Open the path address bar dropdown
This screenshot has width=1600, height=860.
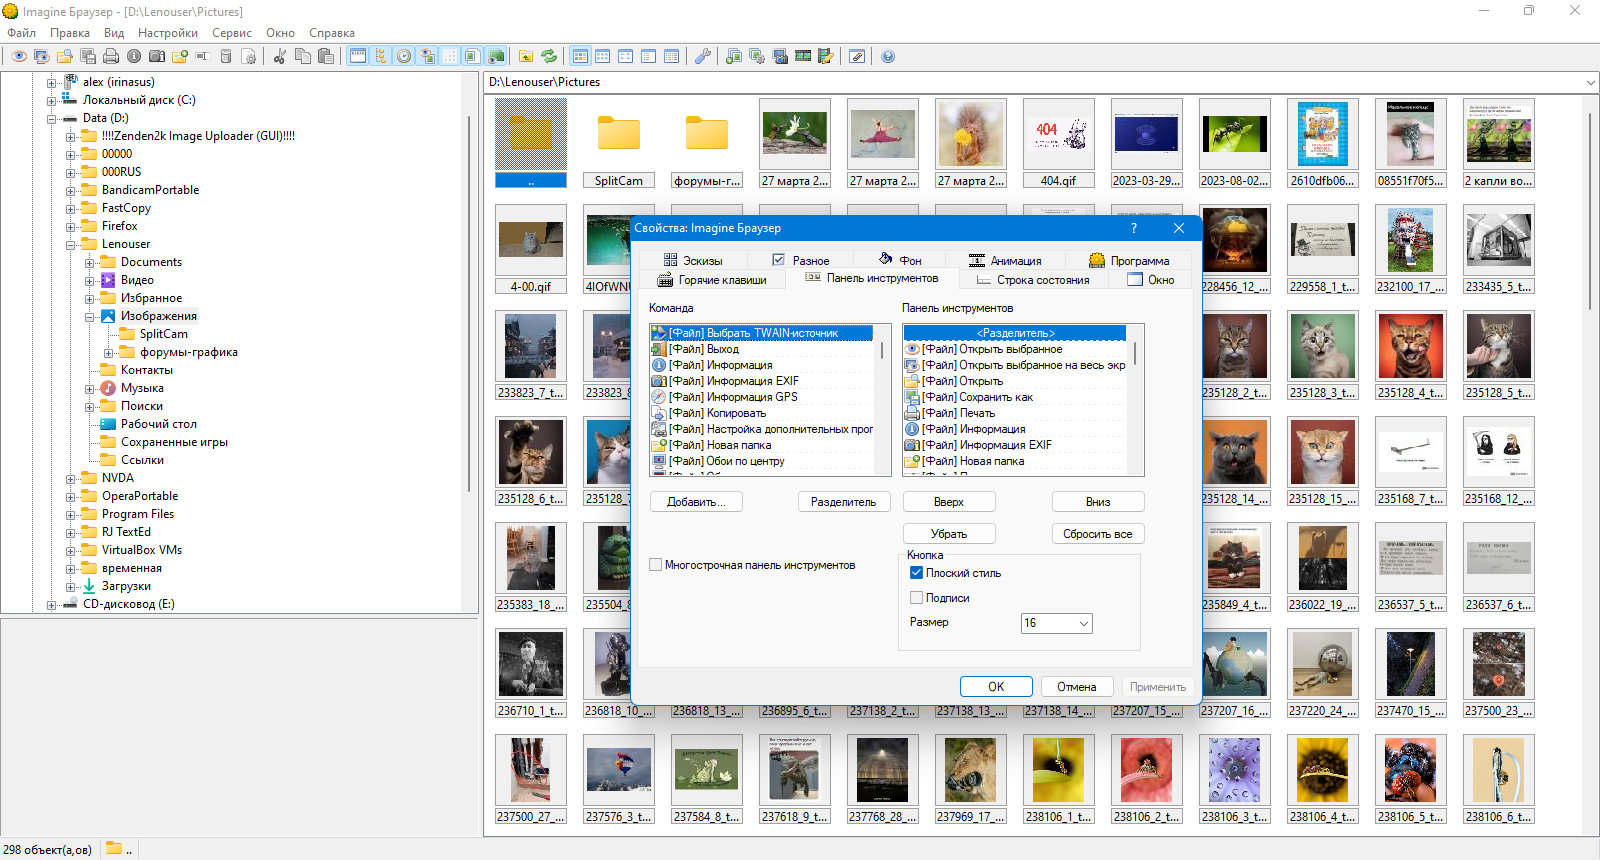pyautogui.click(x=1590, y=82)
